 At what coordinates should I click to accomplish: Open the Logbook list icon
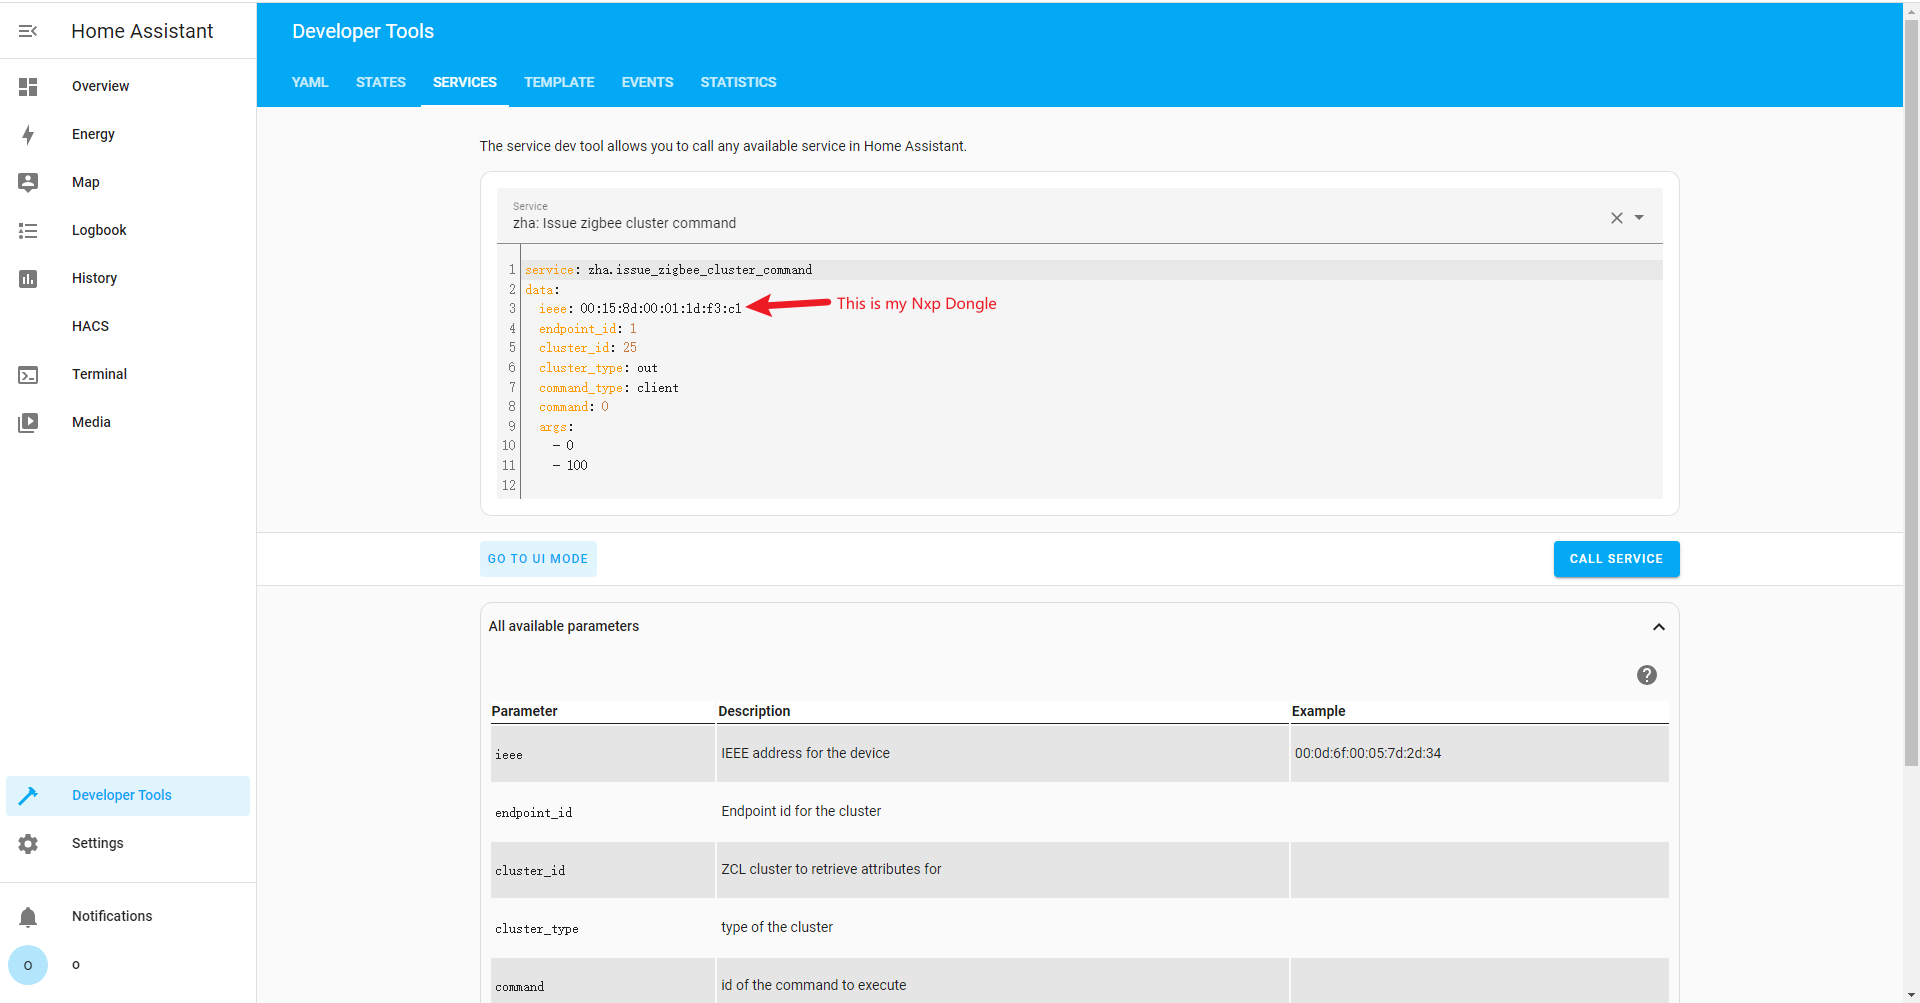(x=28, y=231)
